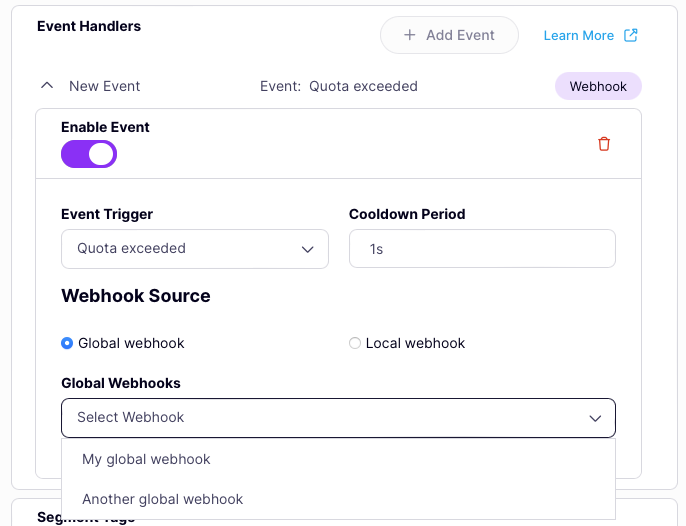686x526 pixels.
Task: Select the Local webhook radio option
Action: [x=355, y=343]
